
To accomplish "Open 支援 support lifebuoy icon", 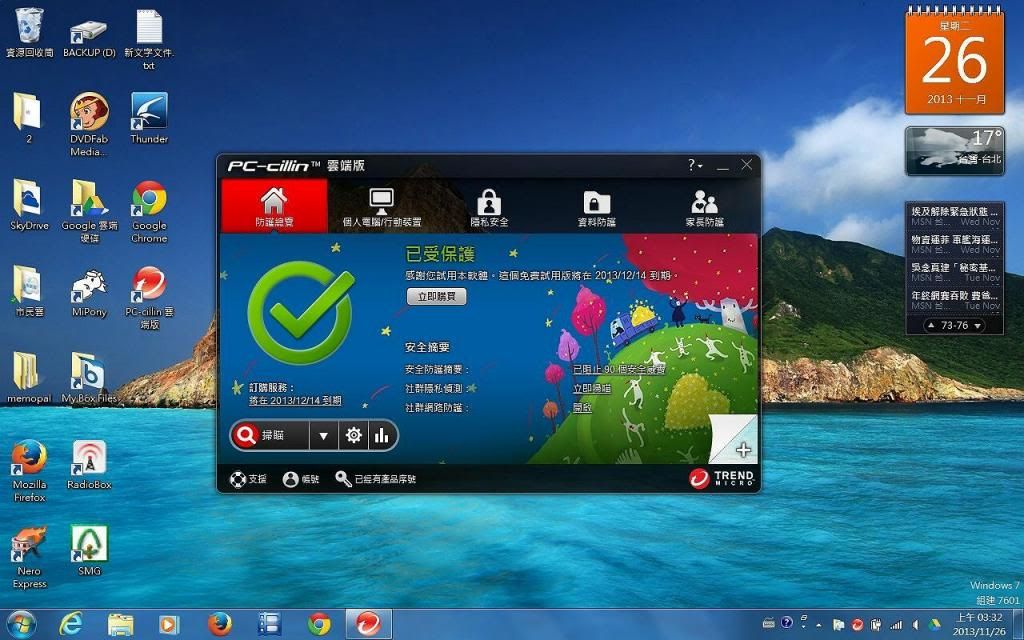I will pyautogui.click(x=238, y=479).
